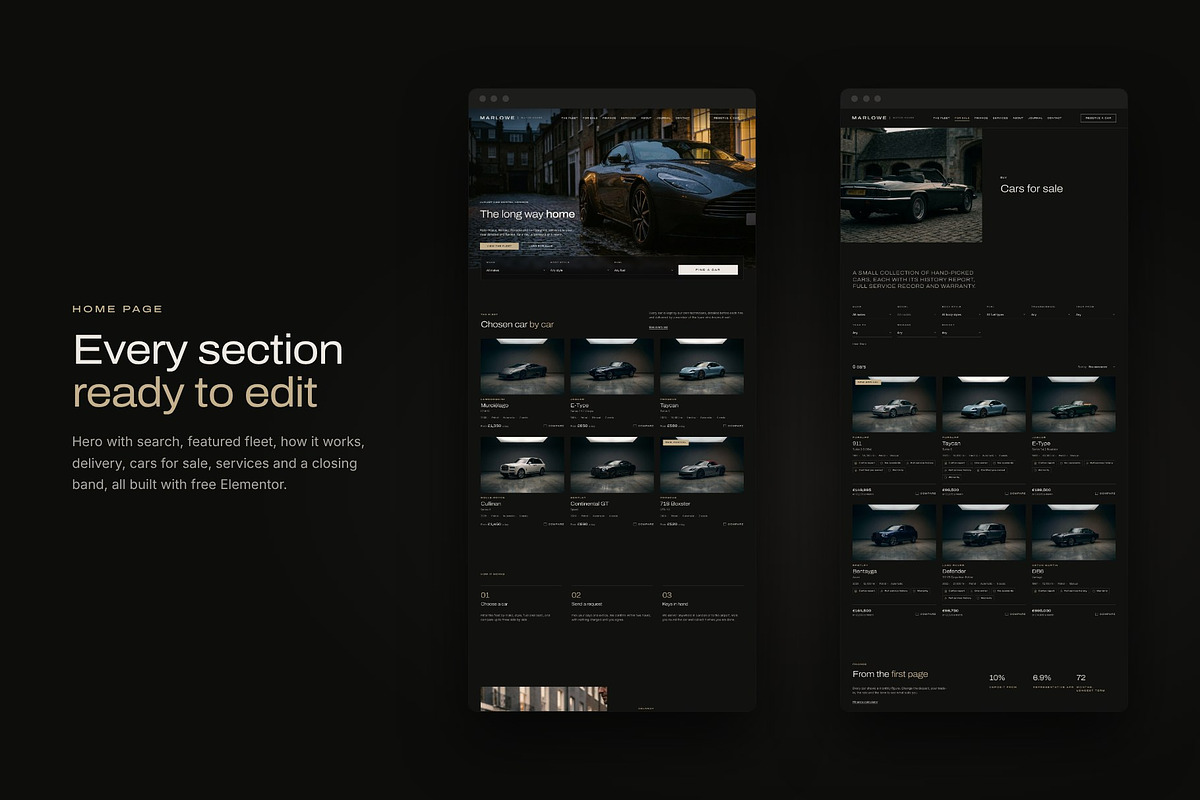Tick Compare on the 911 card
The height and width of the screenshot is (800, 1200).
tap(925, 493)
